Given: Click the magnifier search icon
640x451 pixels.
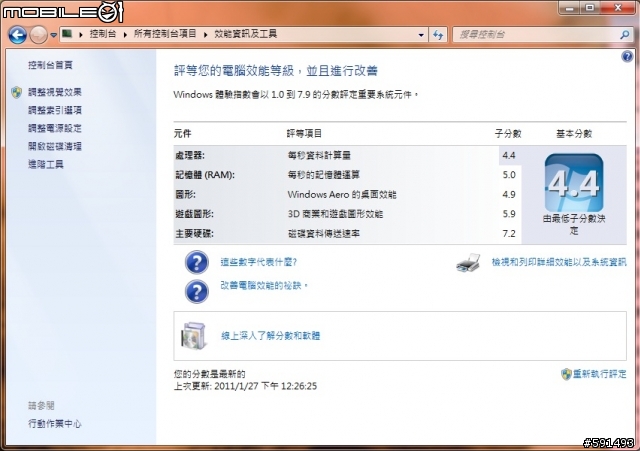Looking at the screenshot, I should point(624,35).
